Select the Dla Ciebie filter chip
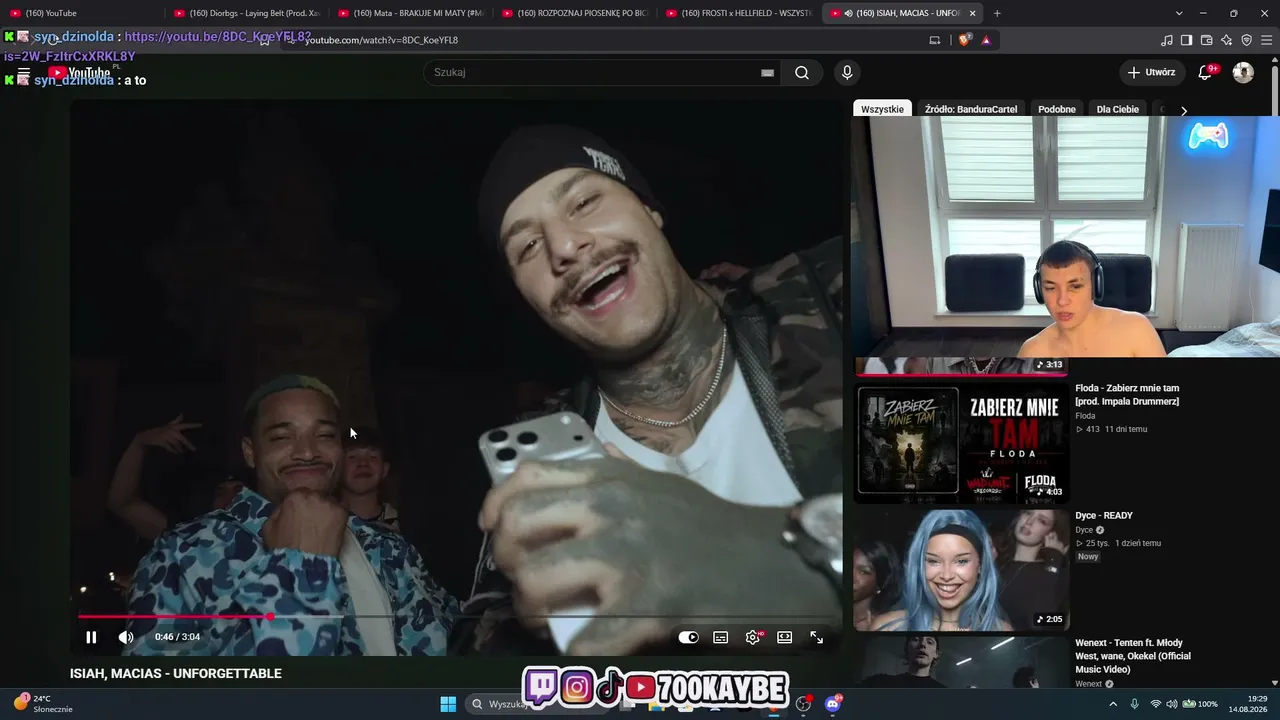The image size is (1280, 720). point(1118,109)
